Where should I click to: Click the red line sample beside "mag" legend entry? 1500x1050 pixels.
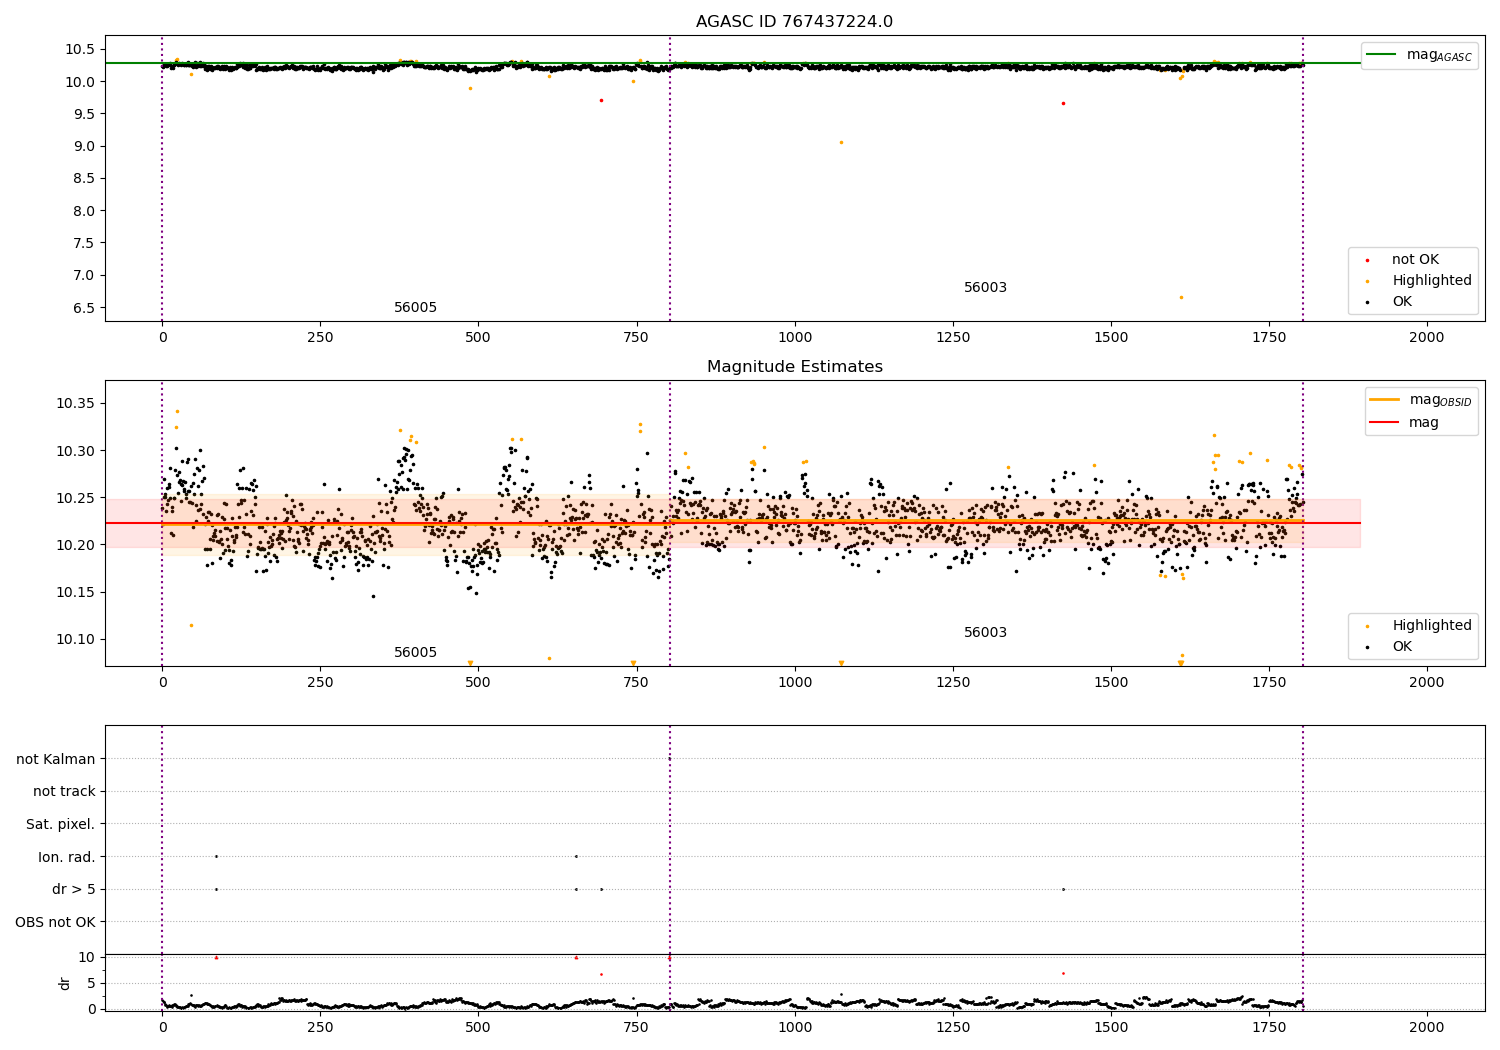pos(1385,423)
